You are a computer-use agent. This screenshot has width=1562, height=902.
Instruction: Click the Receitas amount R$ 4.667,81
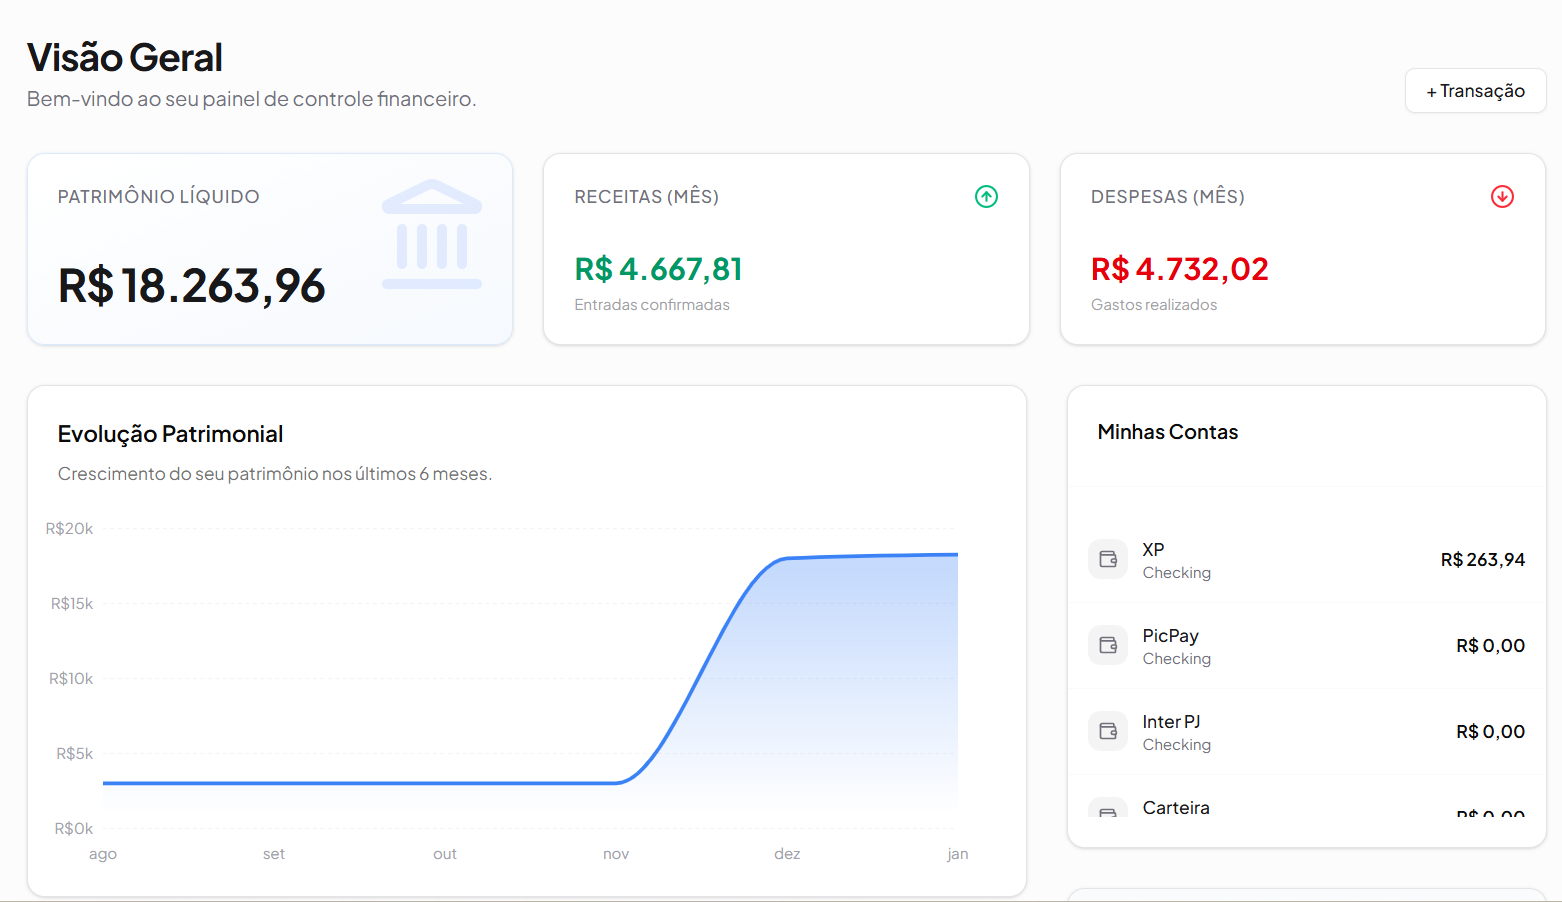(x=658, y=269)
